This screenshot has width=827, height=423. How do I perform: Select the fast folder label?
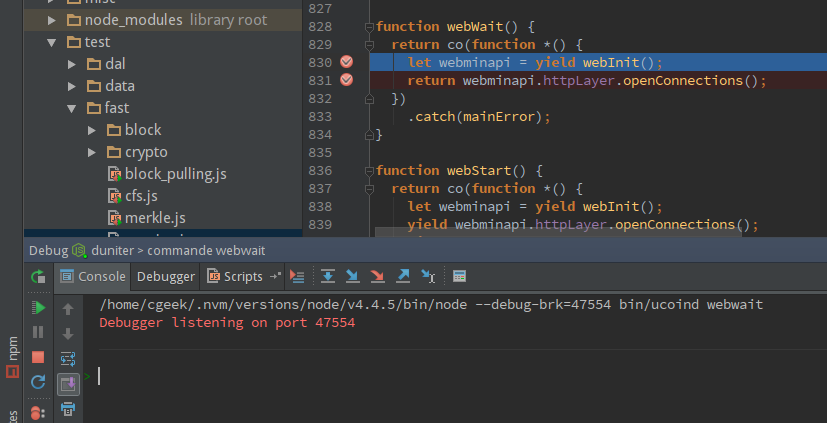click(x=117, y=109)
